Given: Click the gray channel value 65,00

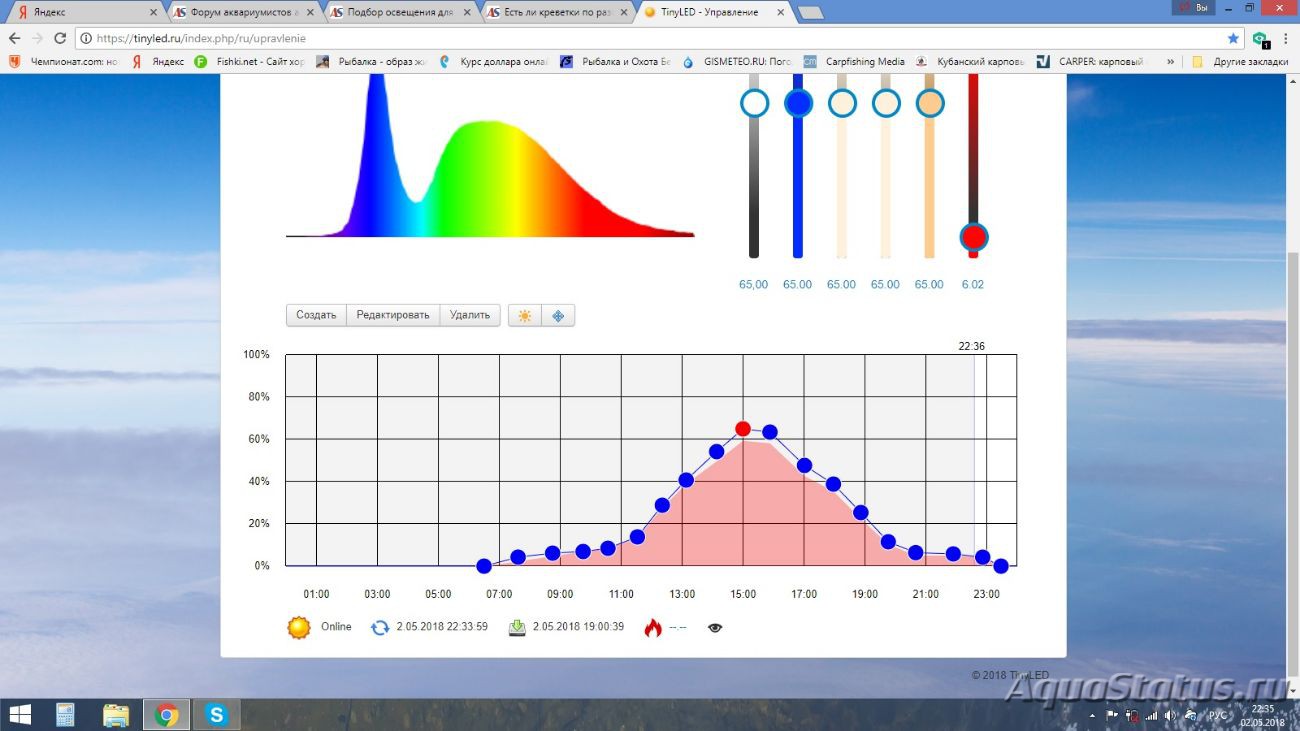Looking at the screenshot, I should 754,285.
